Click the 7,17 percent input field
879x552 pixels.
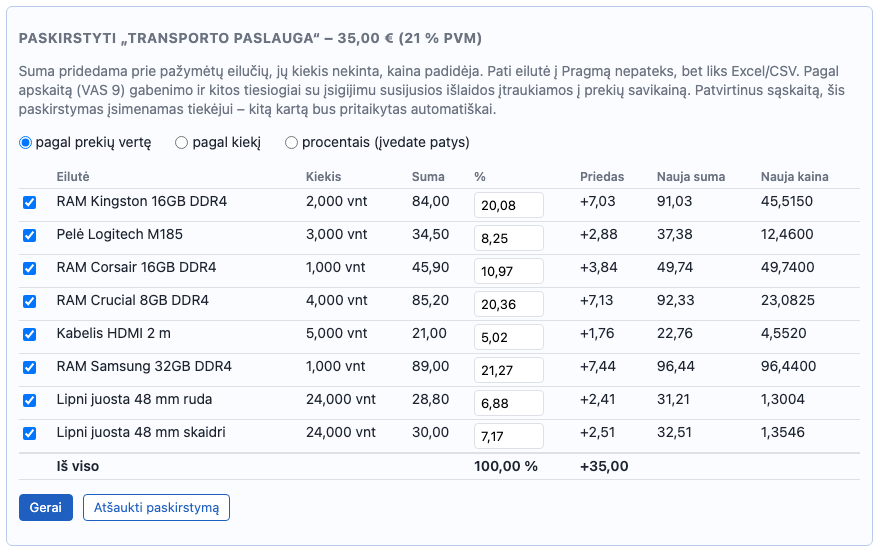tap(508, 437)
